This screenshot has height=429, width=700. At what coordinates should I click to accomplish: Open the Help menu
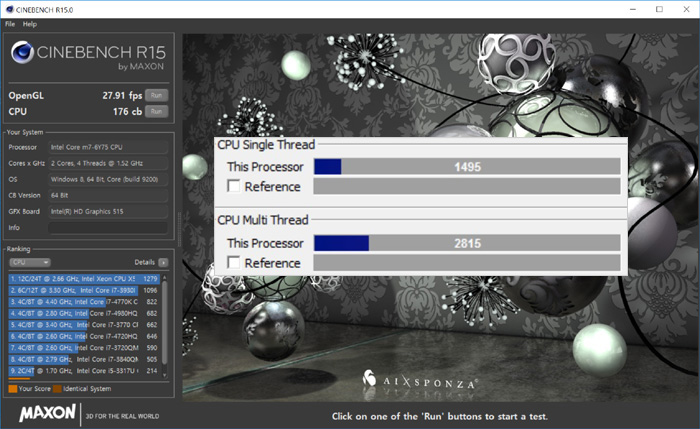tap(30, 24)
